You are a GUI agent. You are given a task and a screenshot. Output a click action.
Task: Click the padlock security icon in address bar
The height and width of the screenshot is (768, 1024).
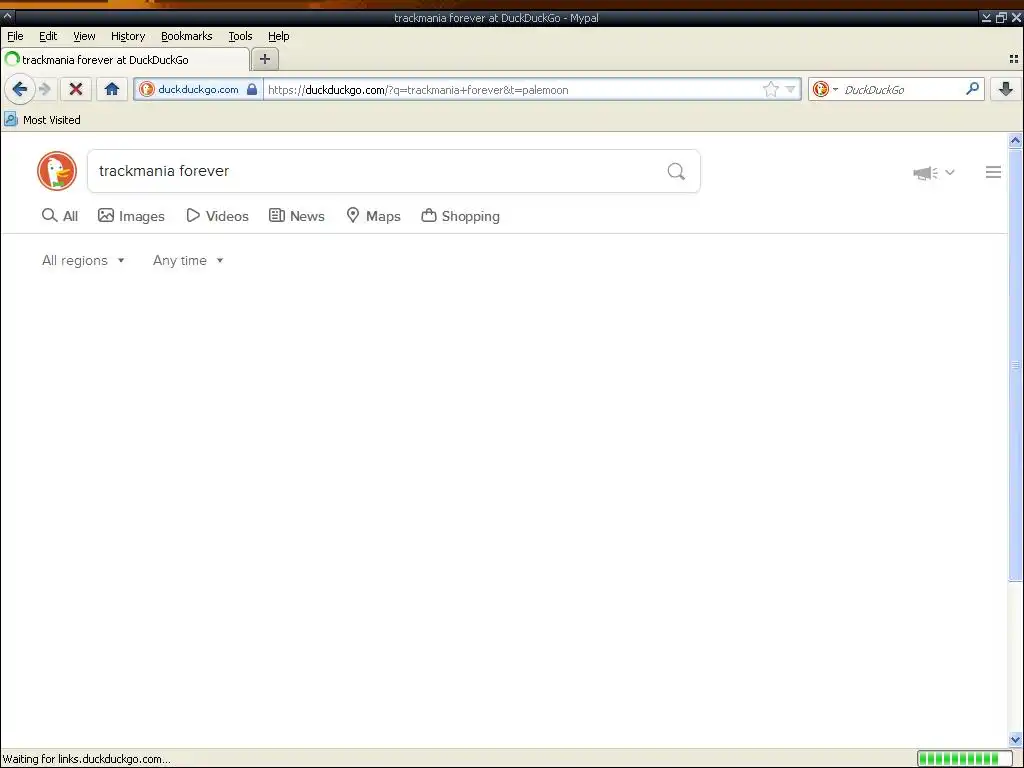point(252,89)
